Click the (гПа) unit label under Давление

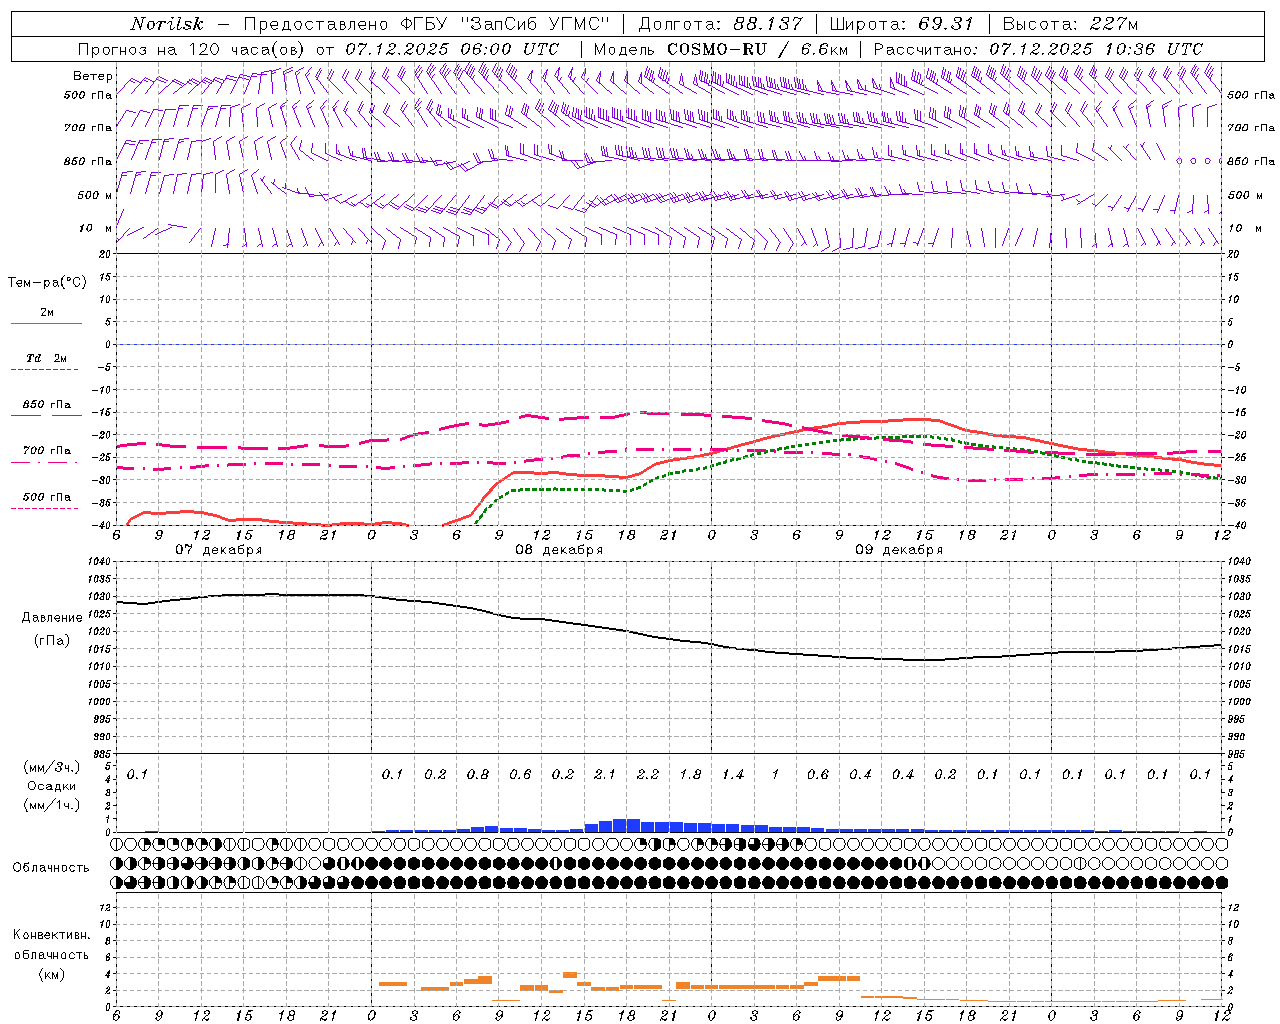click(52, 640)
